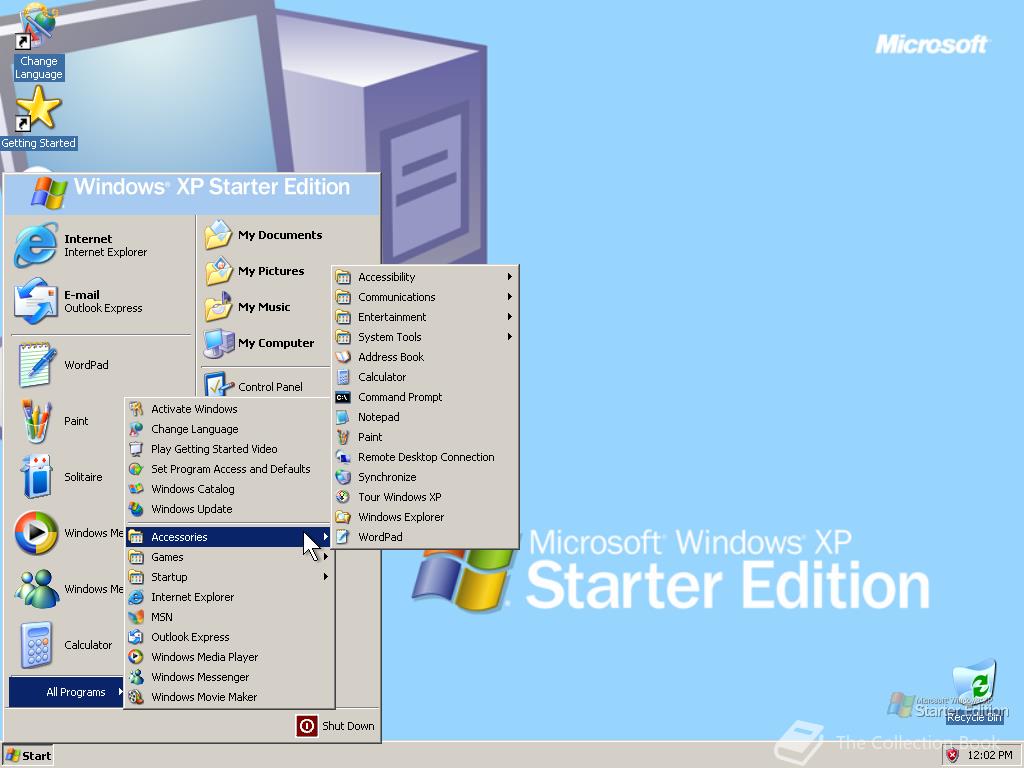The image size is (1024, 768).
Task: Click the Start button
Action: tap(27, 756)
